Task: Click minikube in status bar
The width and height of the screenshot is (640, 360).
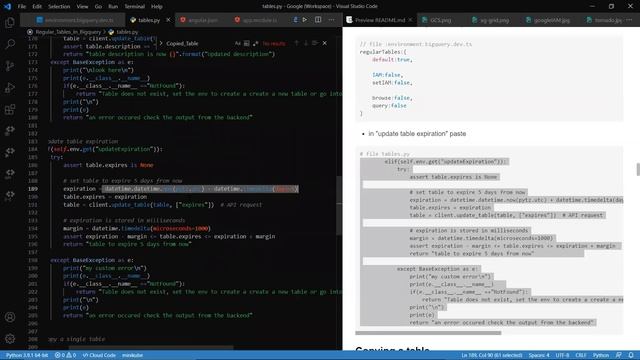Action: pyautogui.click(x=132, y=355)
